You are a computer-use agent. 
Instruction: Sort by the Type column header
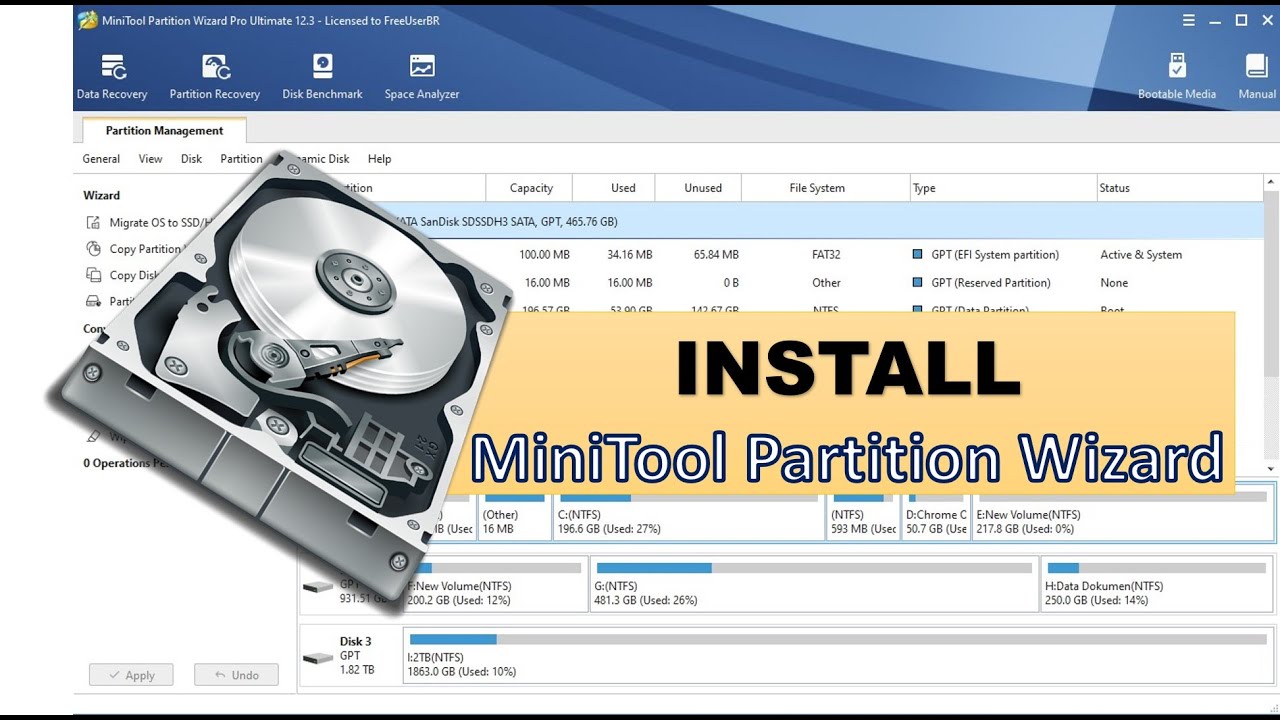(x=1003, y=188)
